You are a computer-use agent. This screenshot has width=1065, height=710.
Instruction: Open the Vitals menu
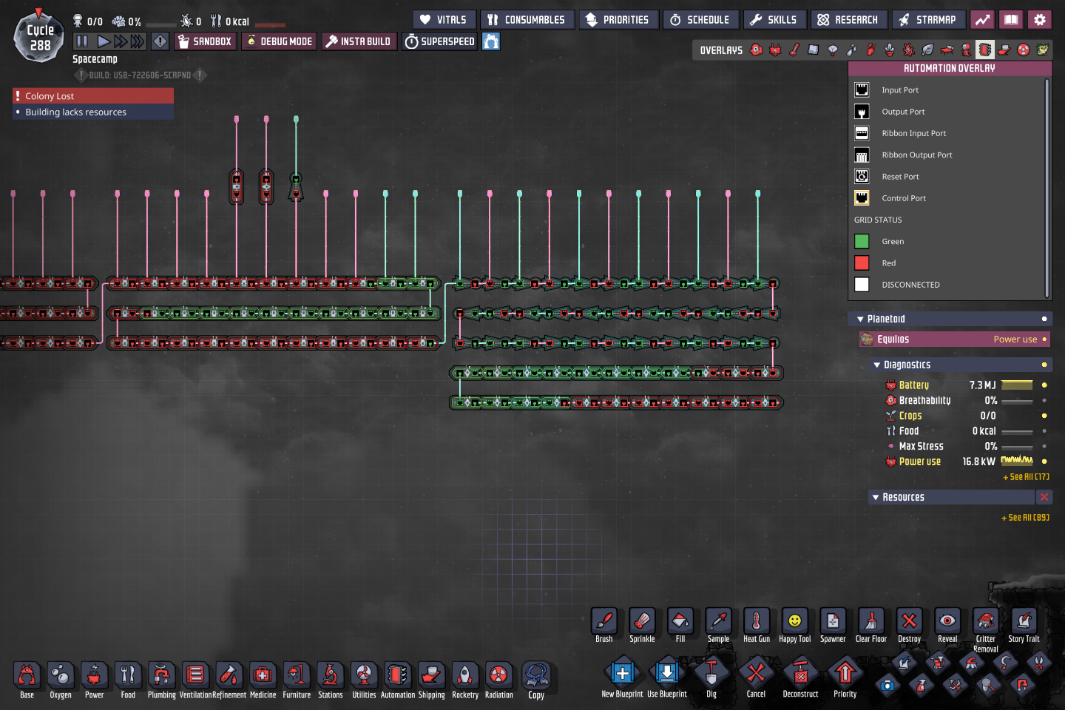click(444, 20)
